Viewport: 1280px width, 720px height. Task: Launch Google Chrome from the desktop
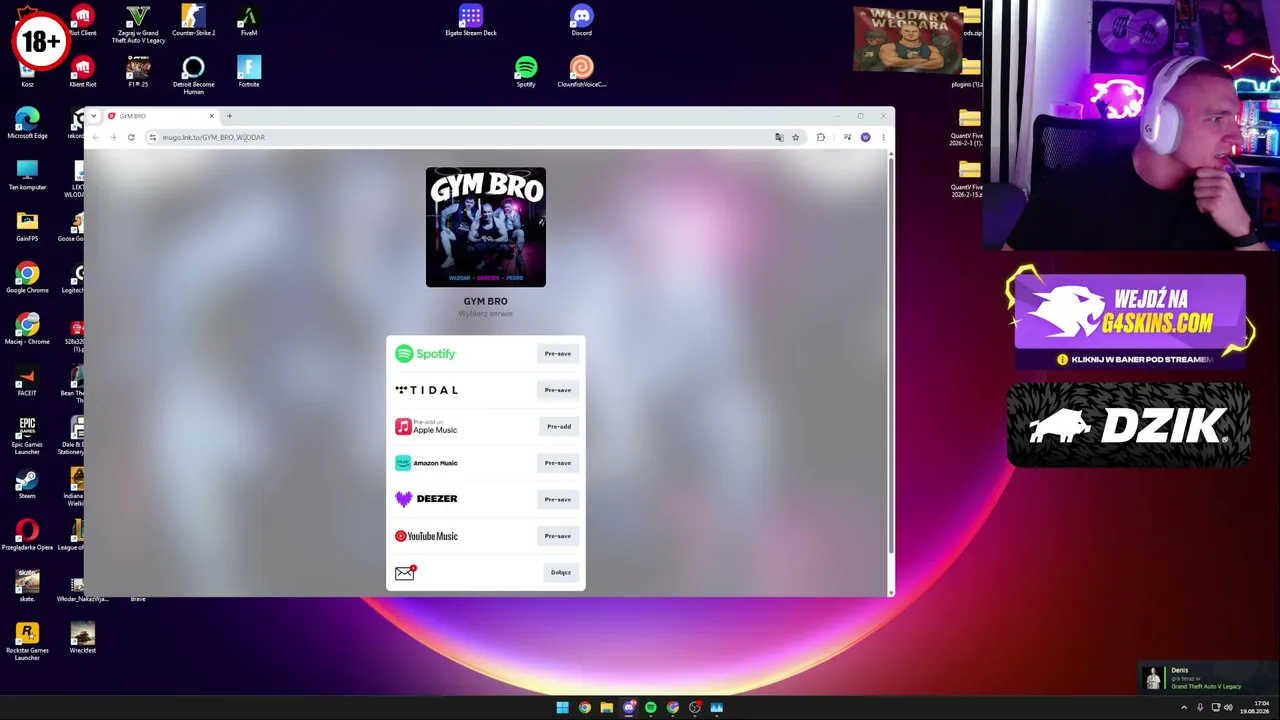[27, 278]
